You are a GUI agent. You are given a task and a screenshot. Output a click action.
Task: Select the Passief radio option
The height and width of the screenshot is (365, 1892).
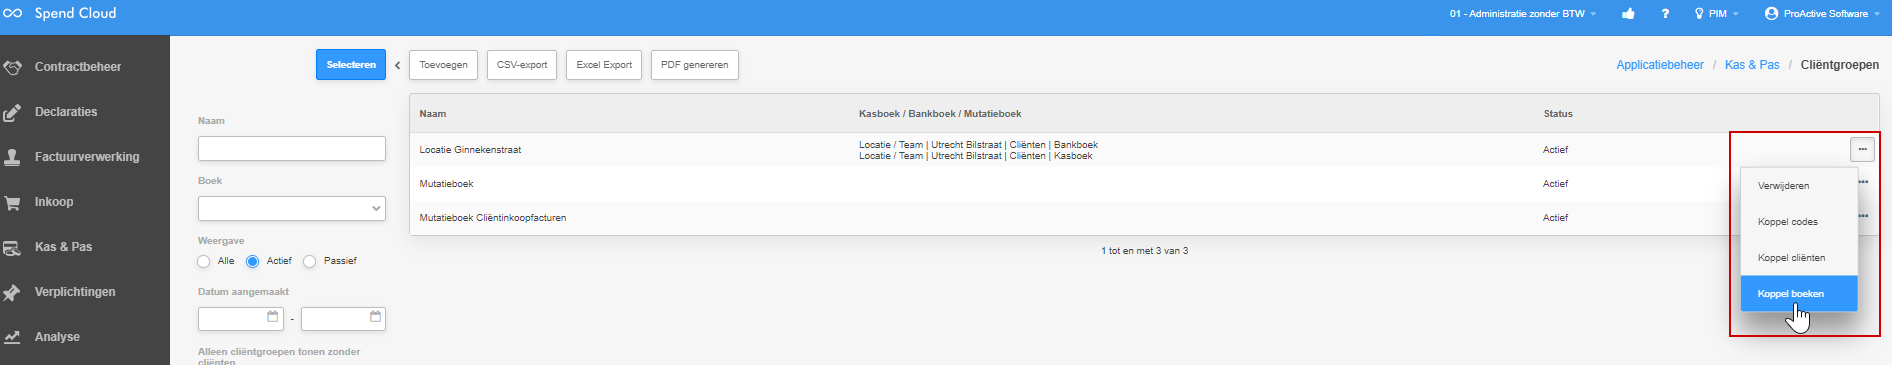310,261
